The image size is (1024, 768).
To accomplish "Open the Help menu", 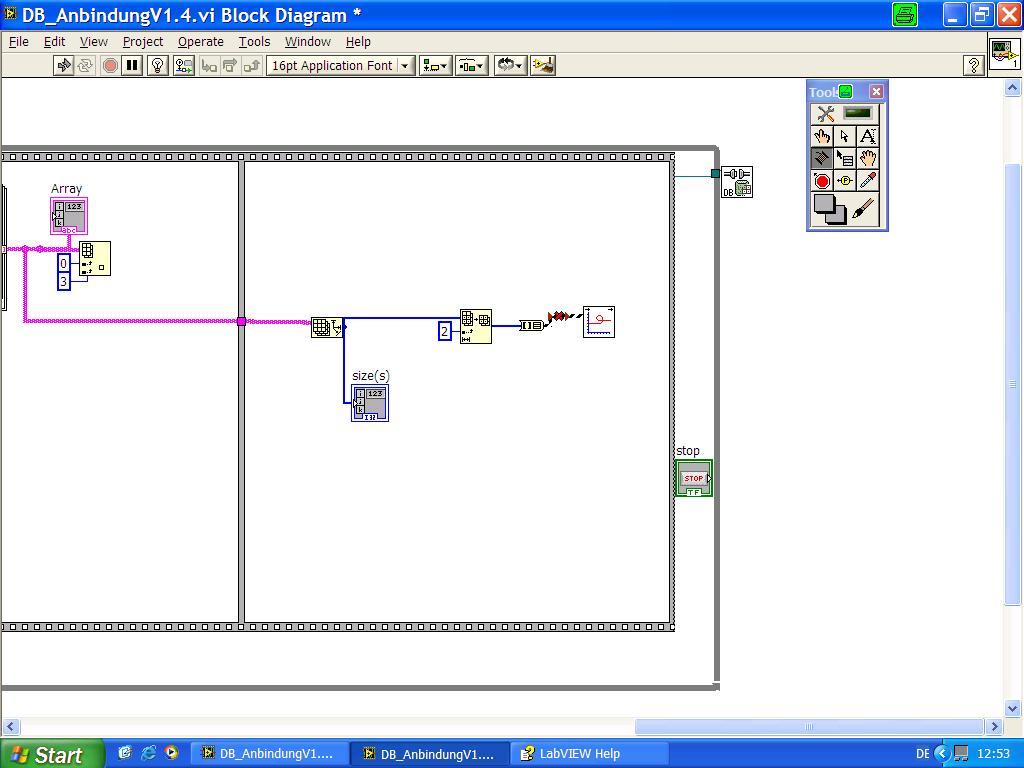I will coord(358,41).
